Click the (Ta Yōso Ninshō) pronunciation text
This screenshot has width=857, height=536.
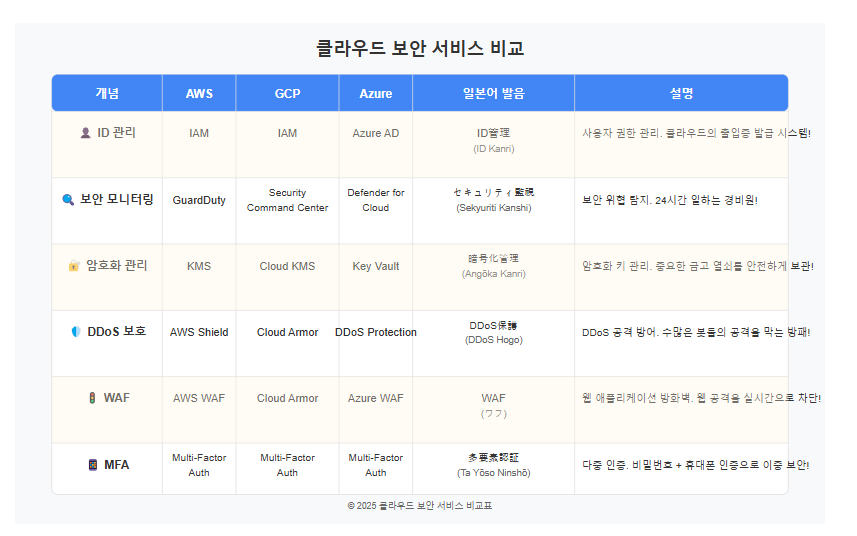tap(494, 473)
